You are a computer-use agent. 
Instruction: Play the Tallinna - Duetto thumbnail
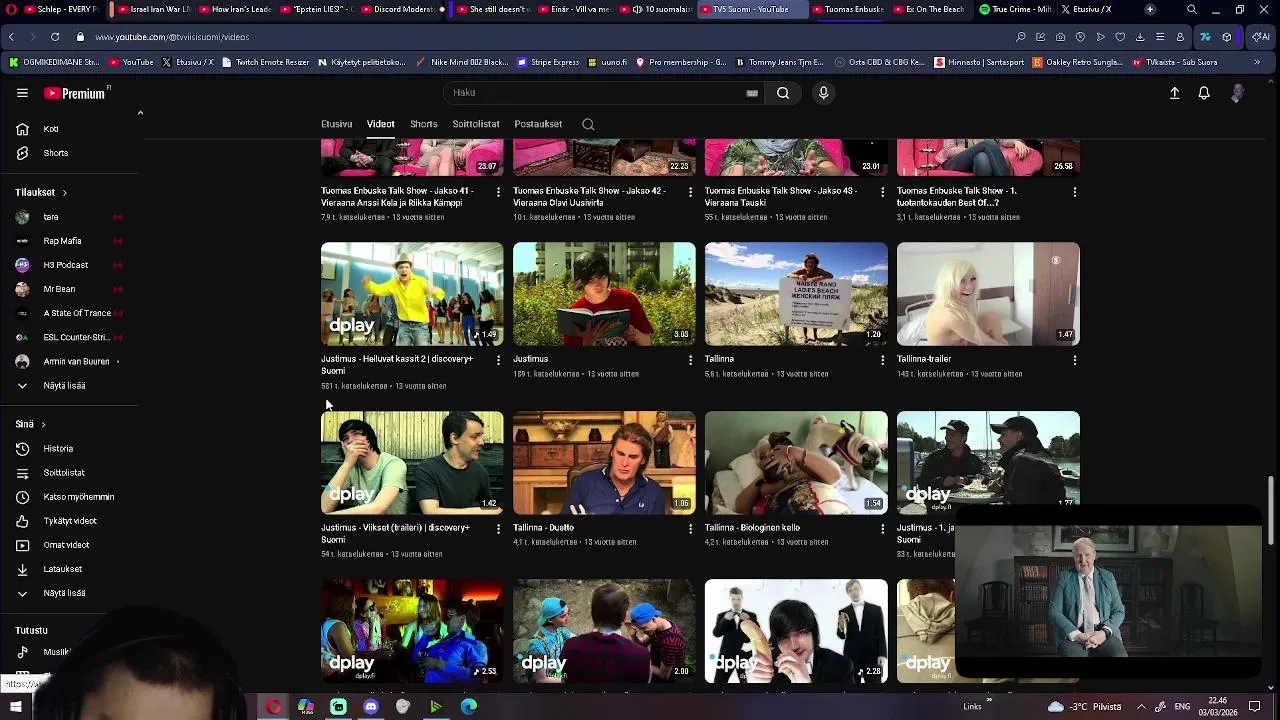tap(604, 463)
